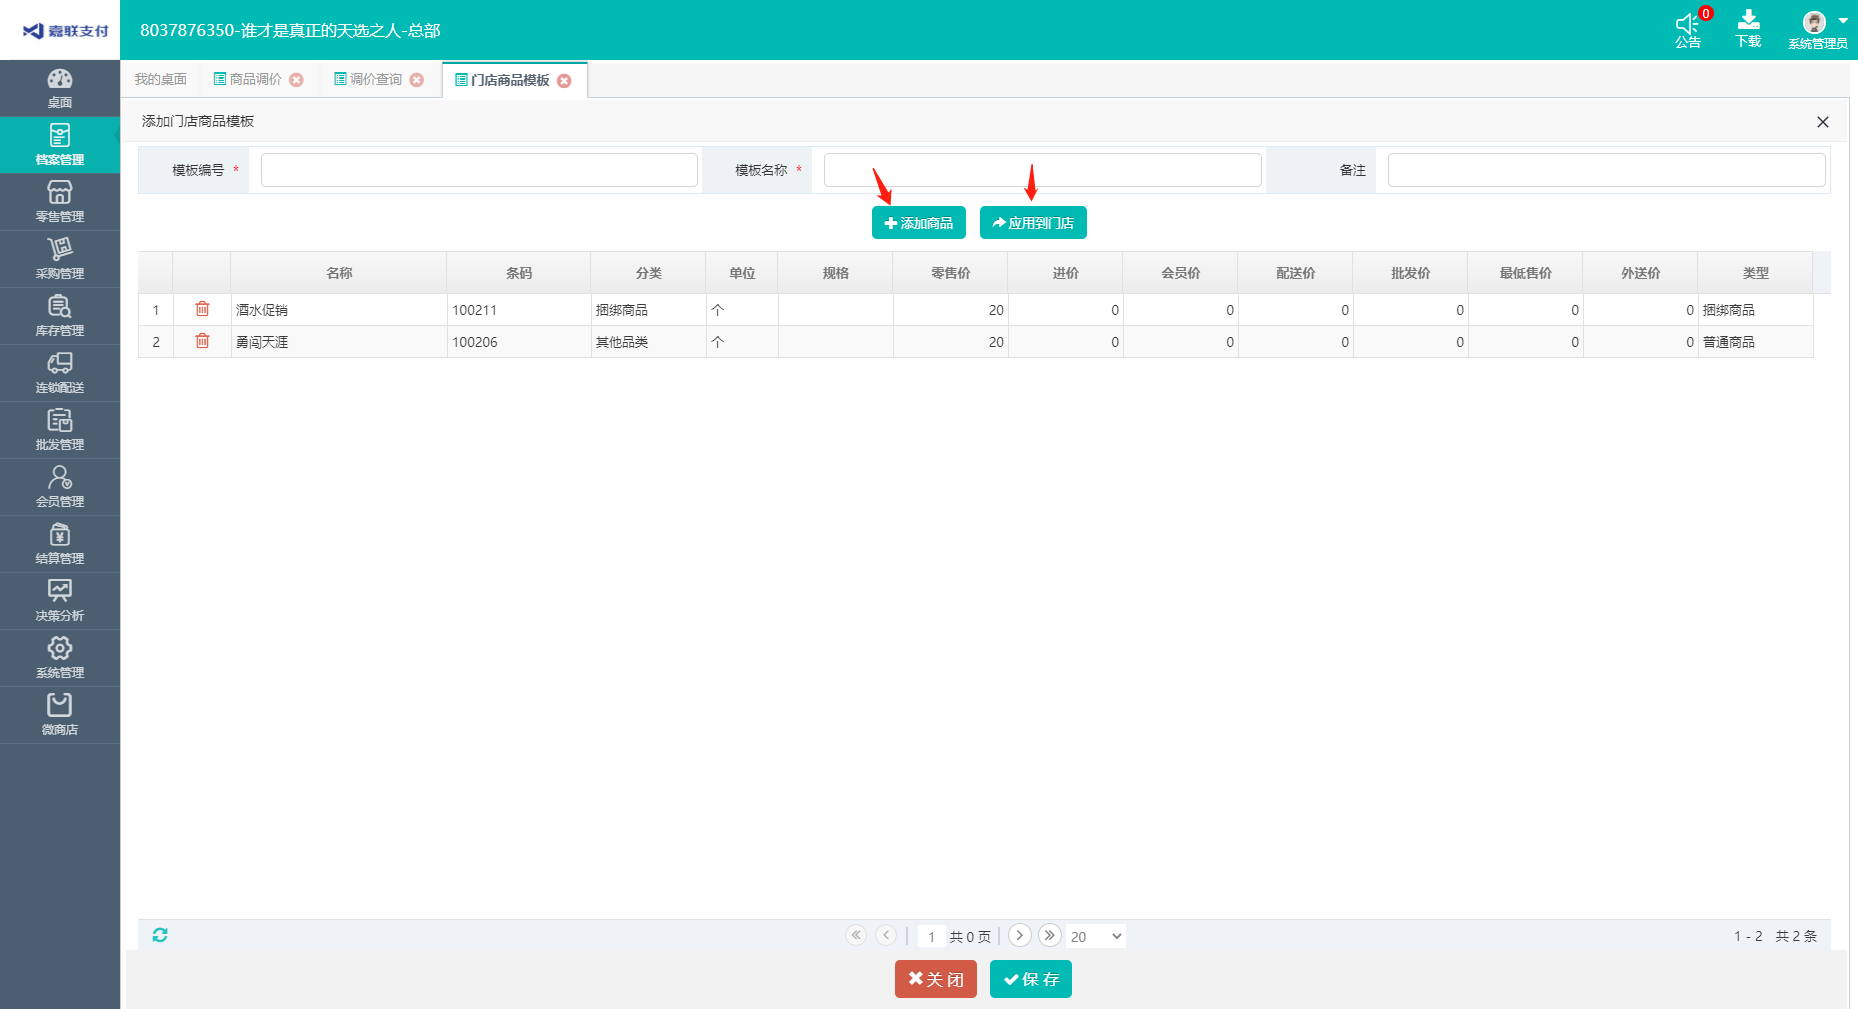Image resolution: width=1858 pixels, height=1009 pixels.
Task: Focus the 模板编号 input field
Action: pyautogui.click(x=479, y=170)
